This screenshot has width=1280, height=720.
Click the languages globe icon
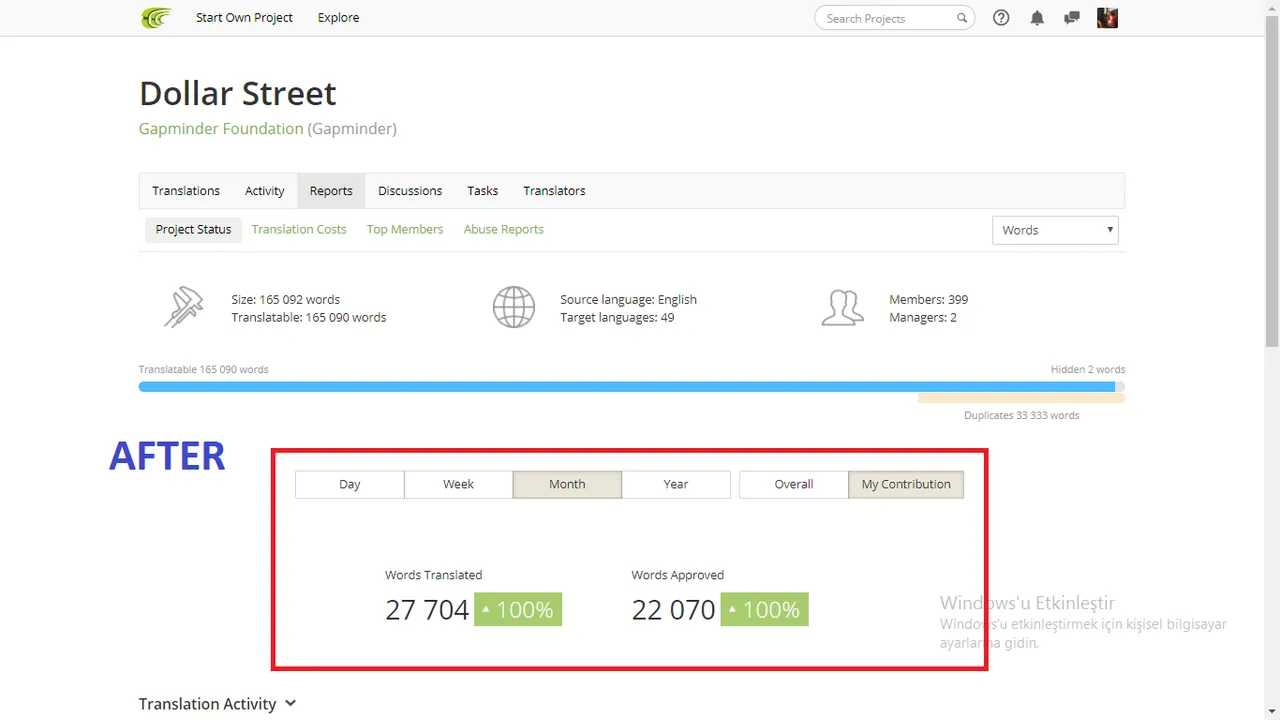point(514,307)
